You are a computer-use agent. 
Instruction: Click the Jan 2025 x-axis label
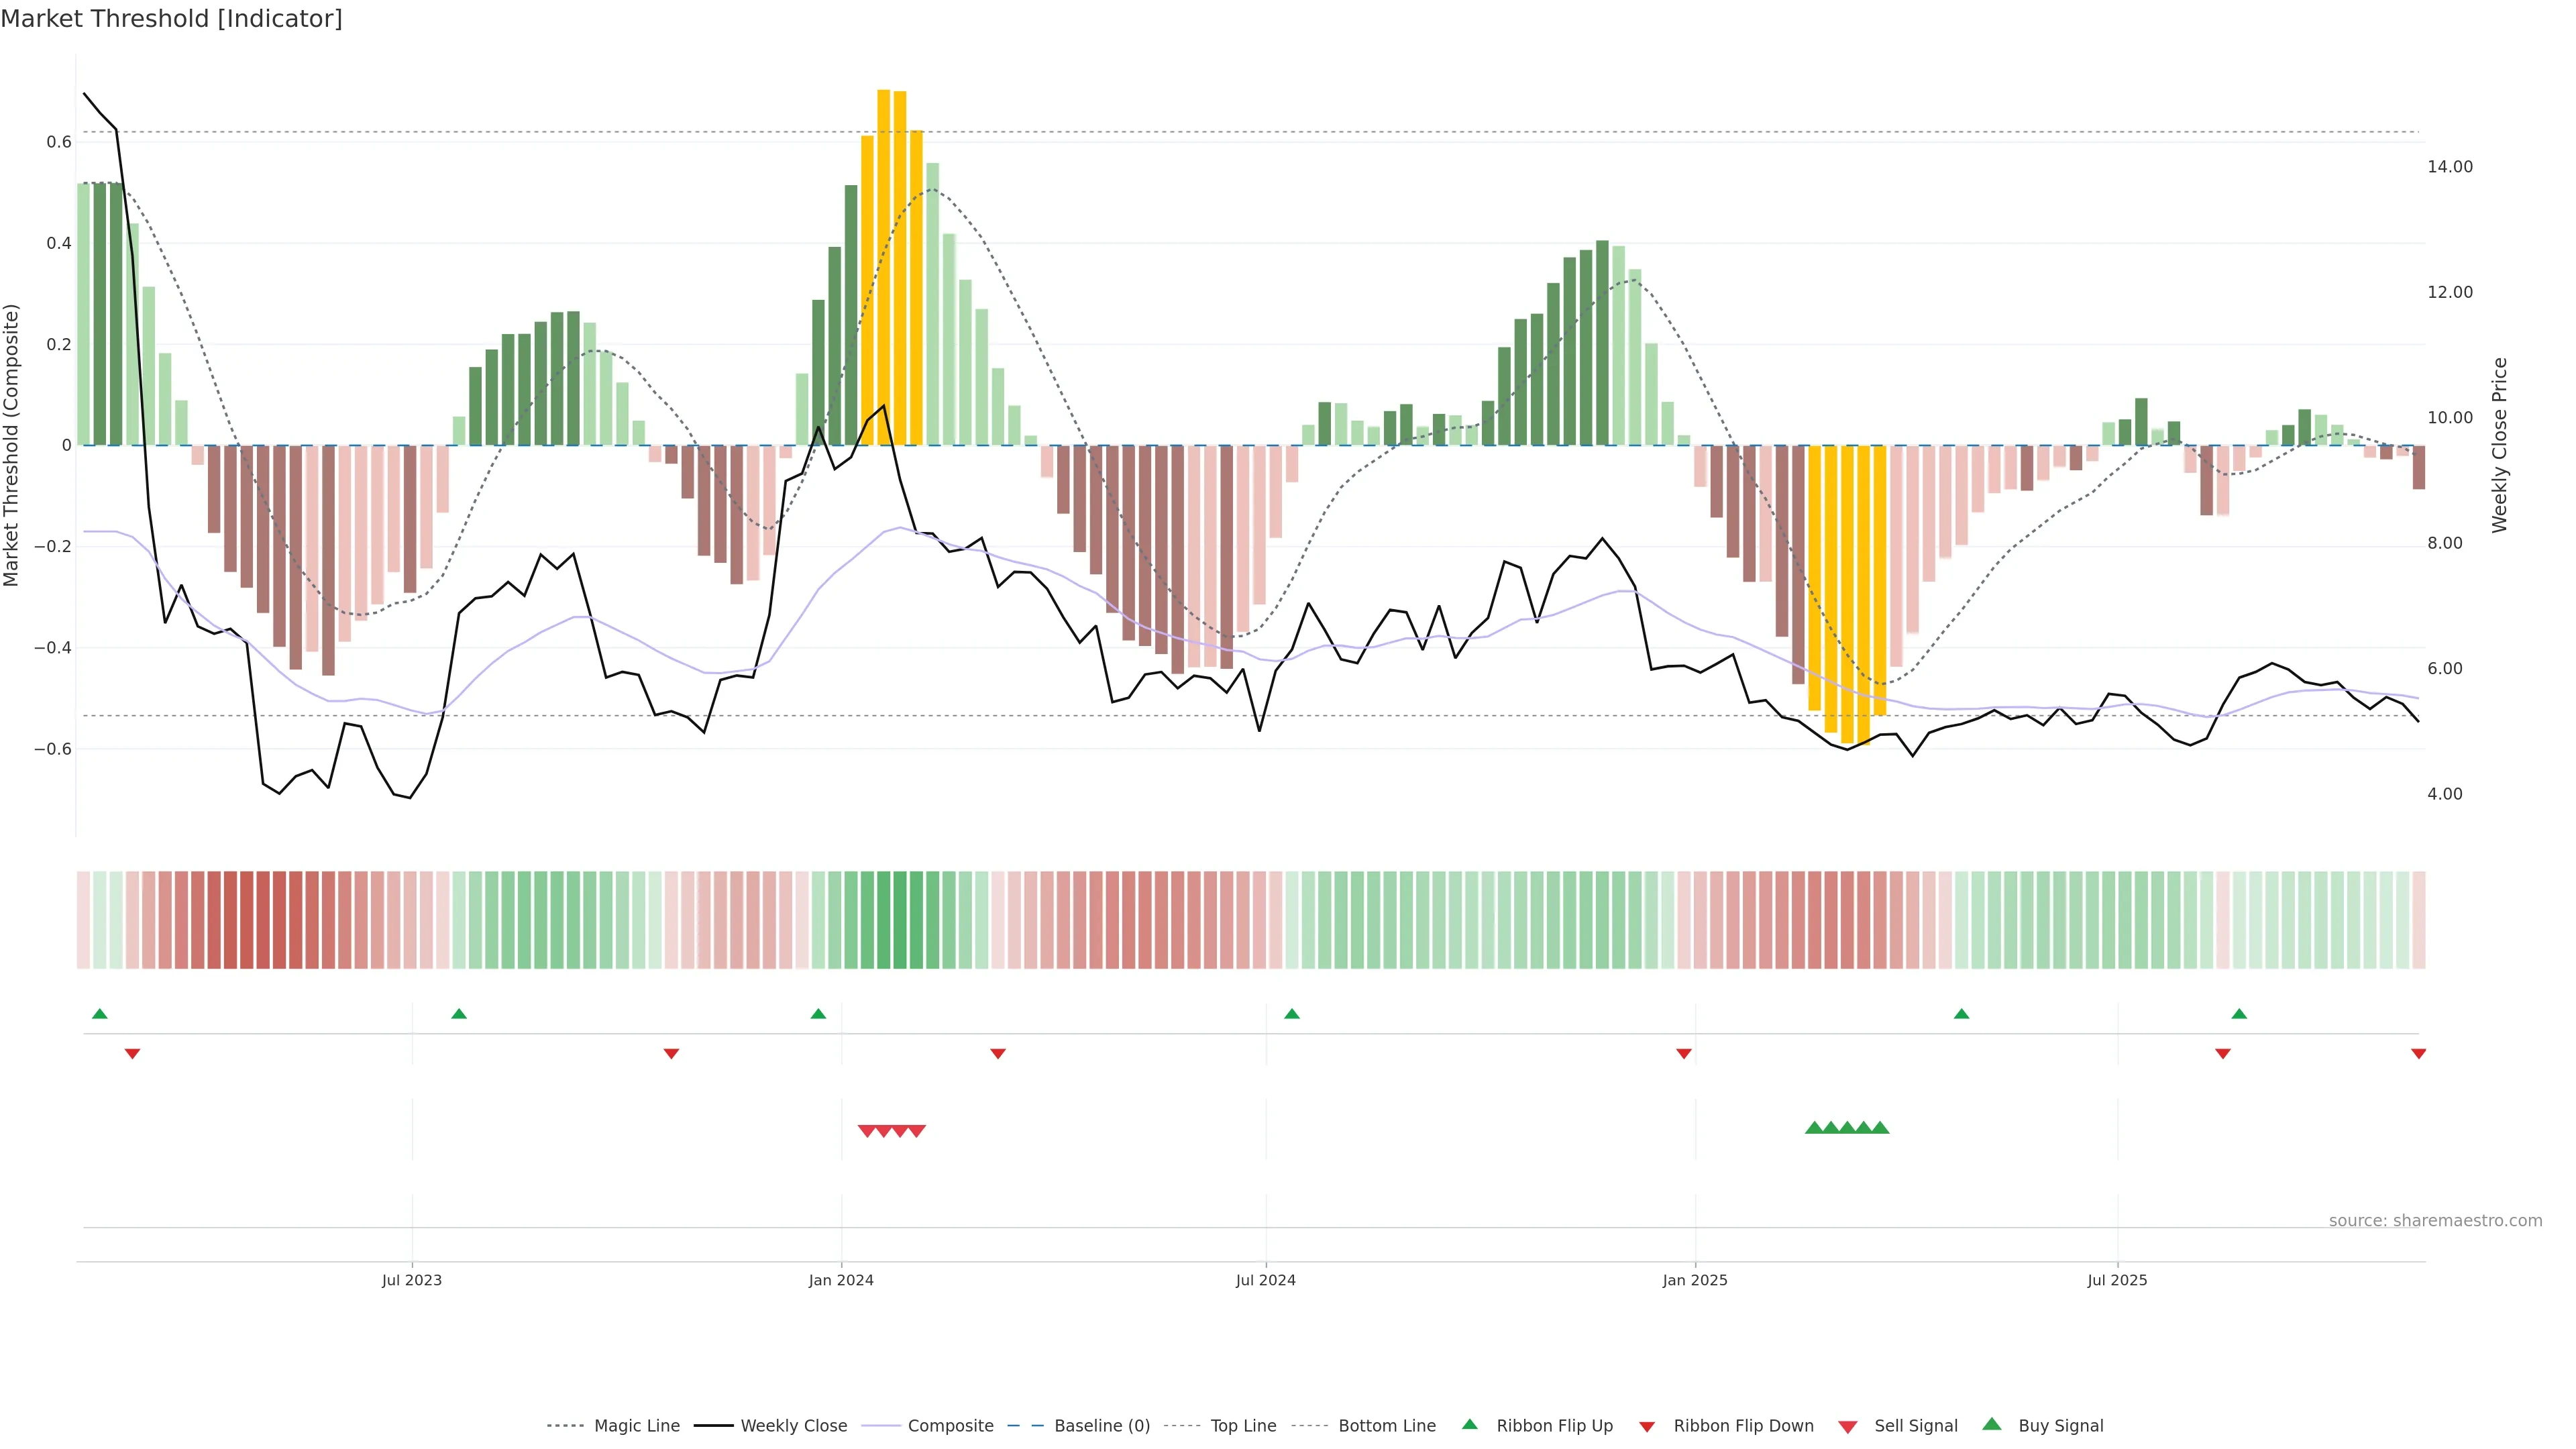click(1694, 1280)
